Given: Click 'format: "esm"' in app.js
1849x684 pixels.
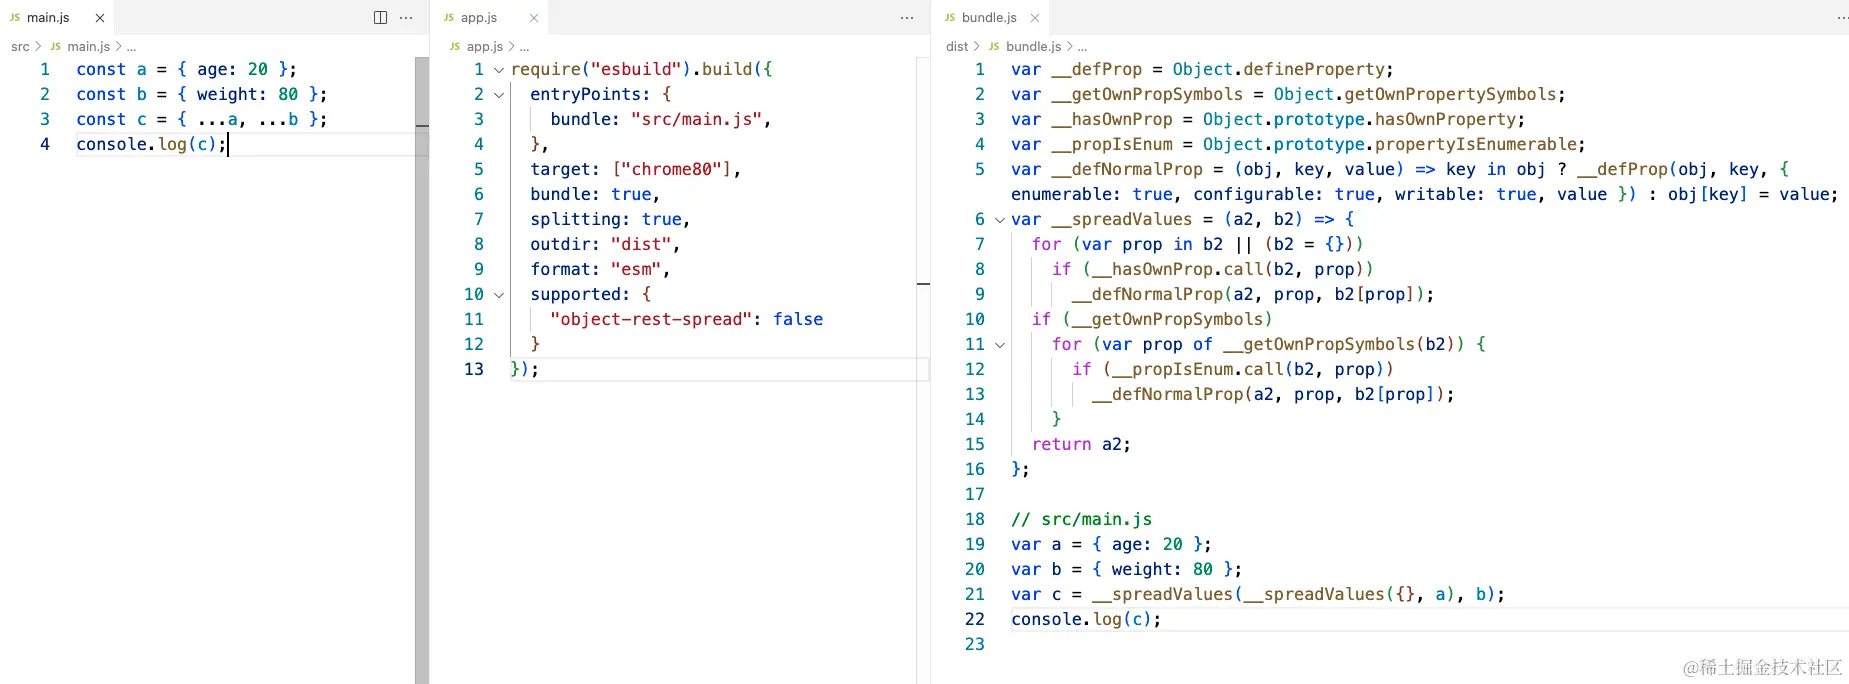Looking at the screenshot, I should [x=596, y=269].
